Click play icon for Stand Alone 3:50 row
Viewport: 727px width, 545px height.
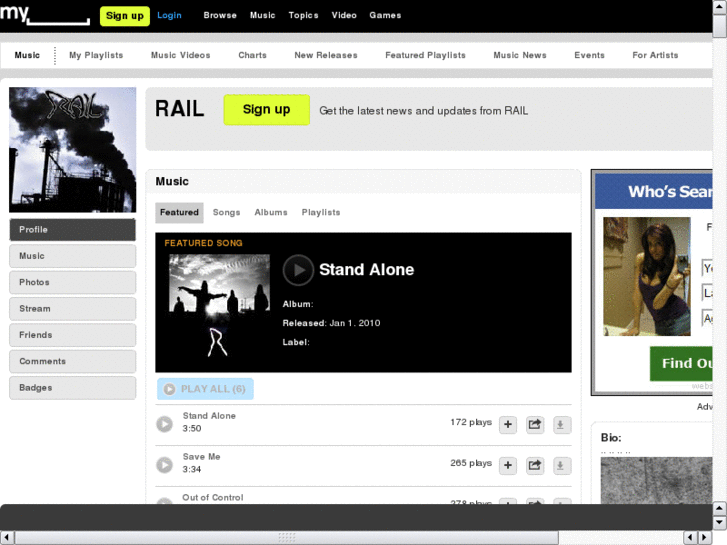click(x=164, y=424)
